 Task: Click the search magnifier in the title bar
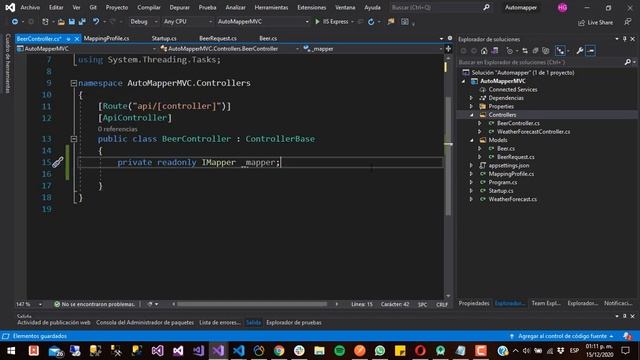486,7
